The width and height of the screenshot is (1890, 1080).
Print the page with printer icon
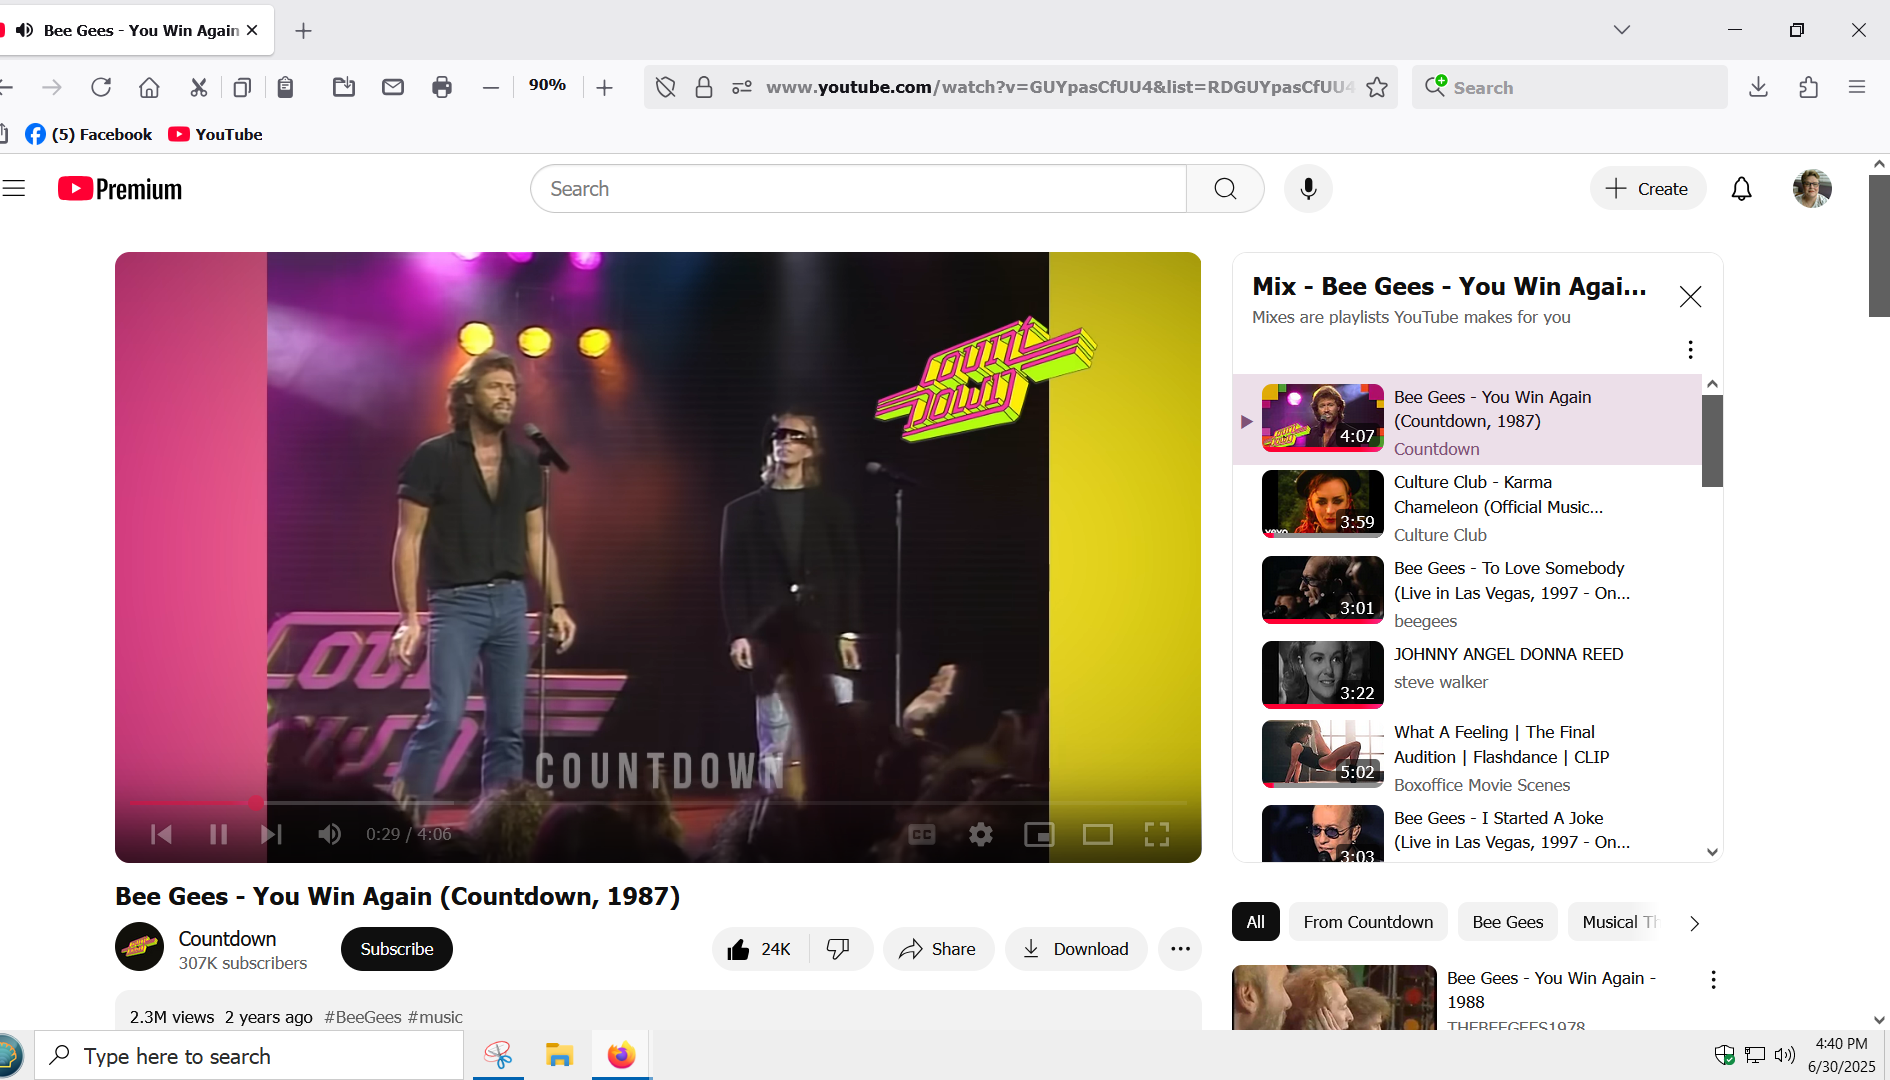pos(442,87)
